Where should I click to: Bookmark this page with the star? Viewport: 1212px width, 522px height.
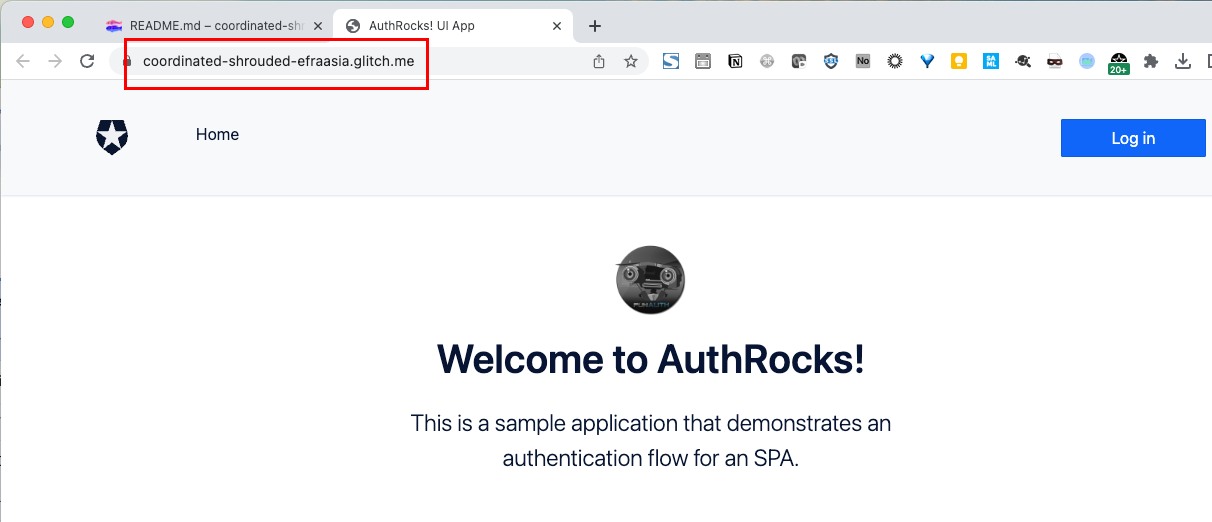click(x=631, y=61)
